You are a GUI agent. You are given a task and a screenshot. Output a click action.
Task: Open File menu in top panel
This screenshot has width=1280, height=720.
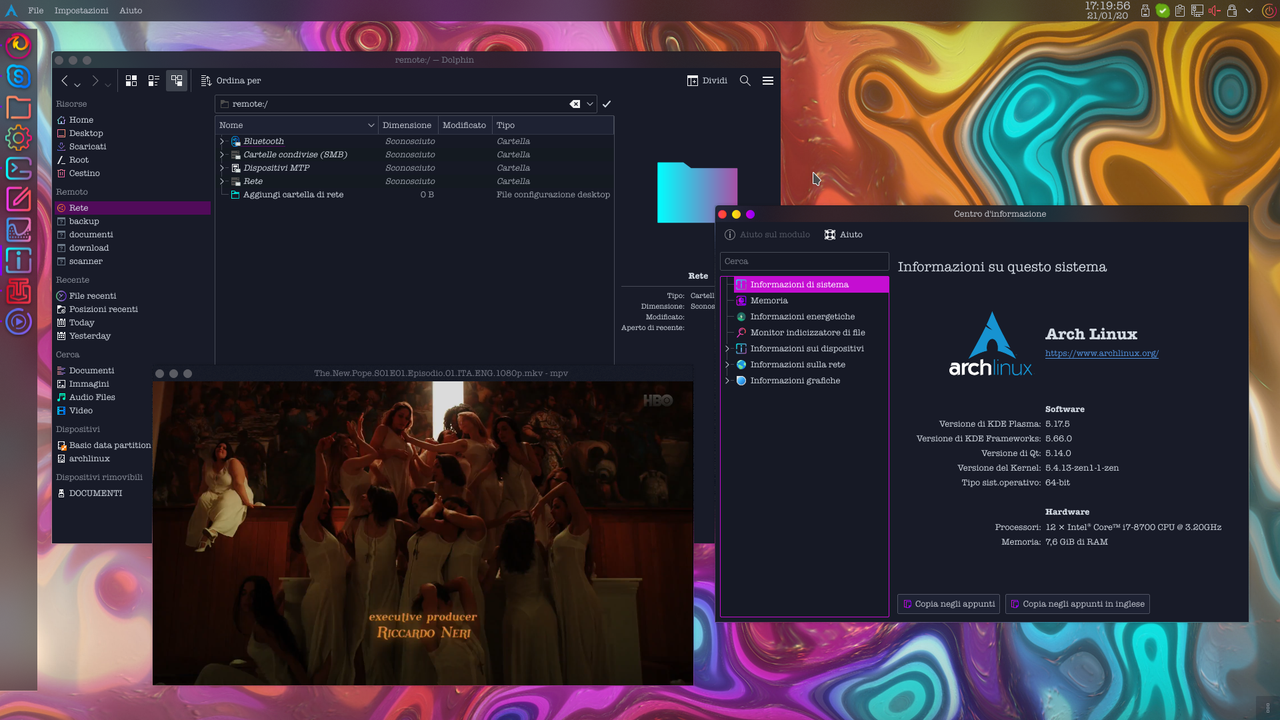click(36, 11)
